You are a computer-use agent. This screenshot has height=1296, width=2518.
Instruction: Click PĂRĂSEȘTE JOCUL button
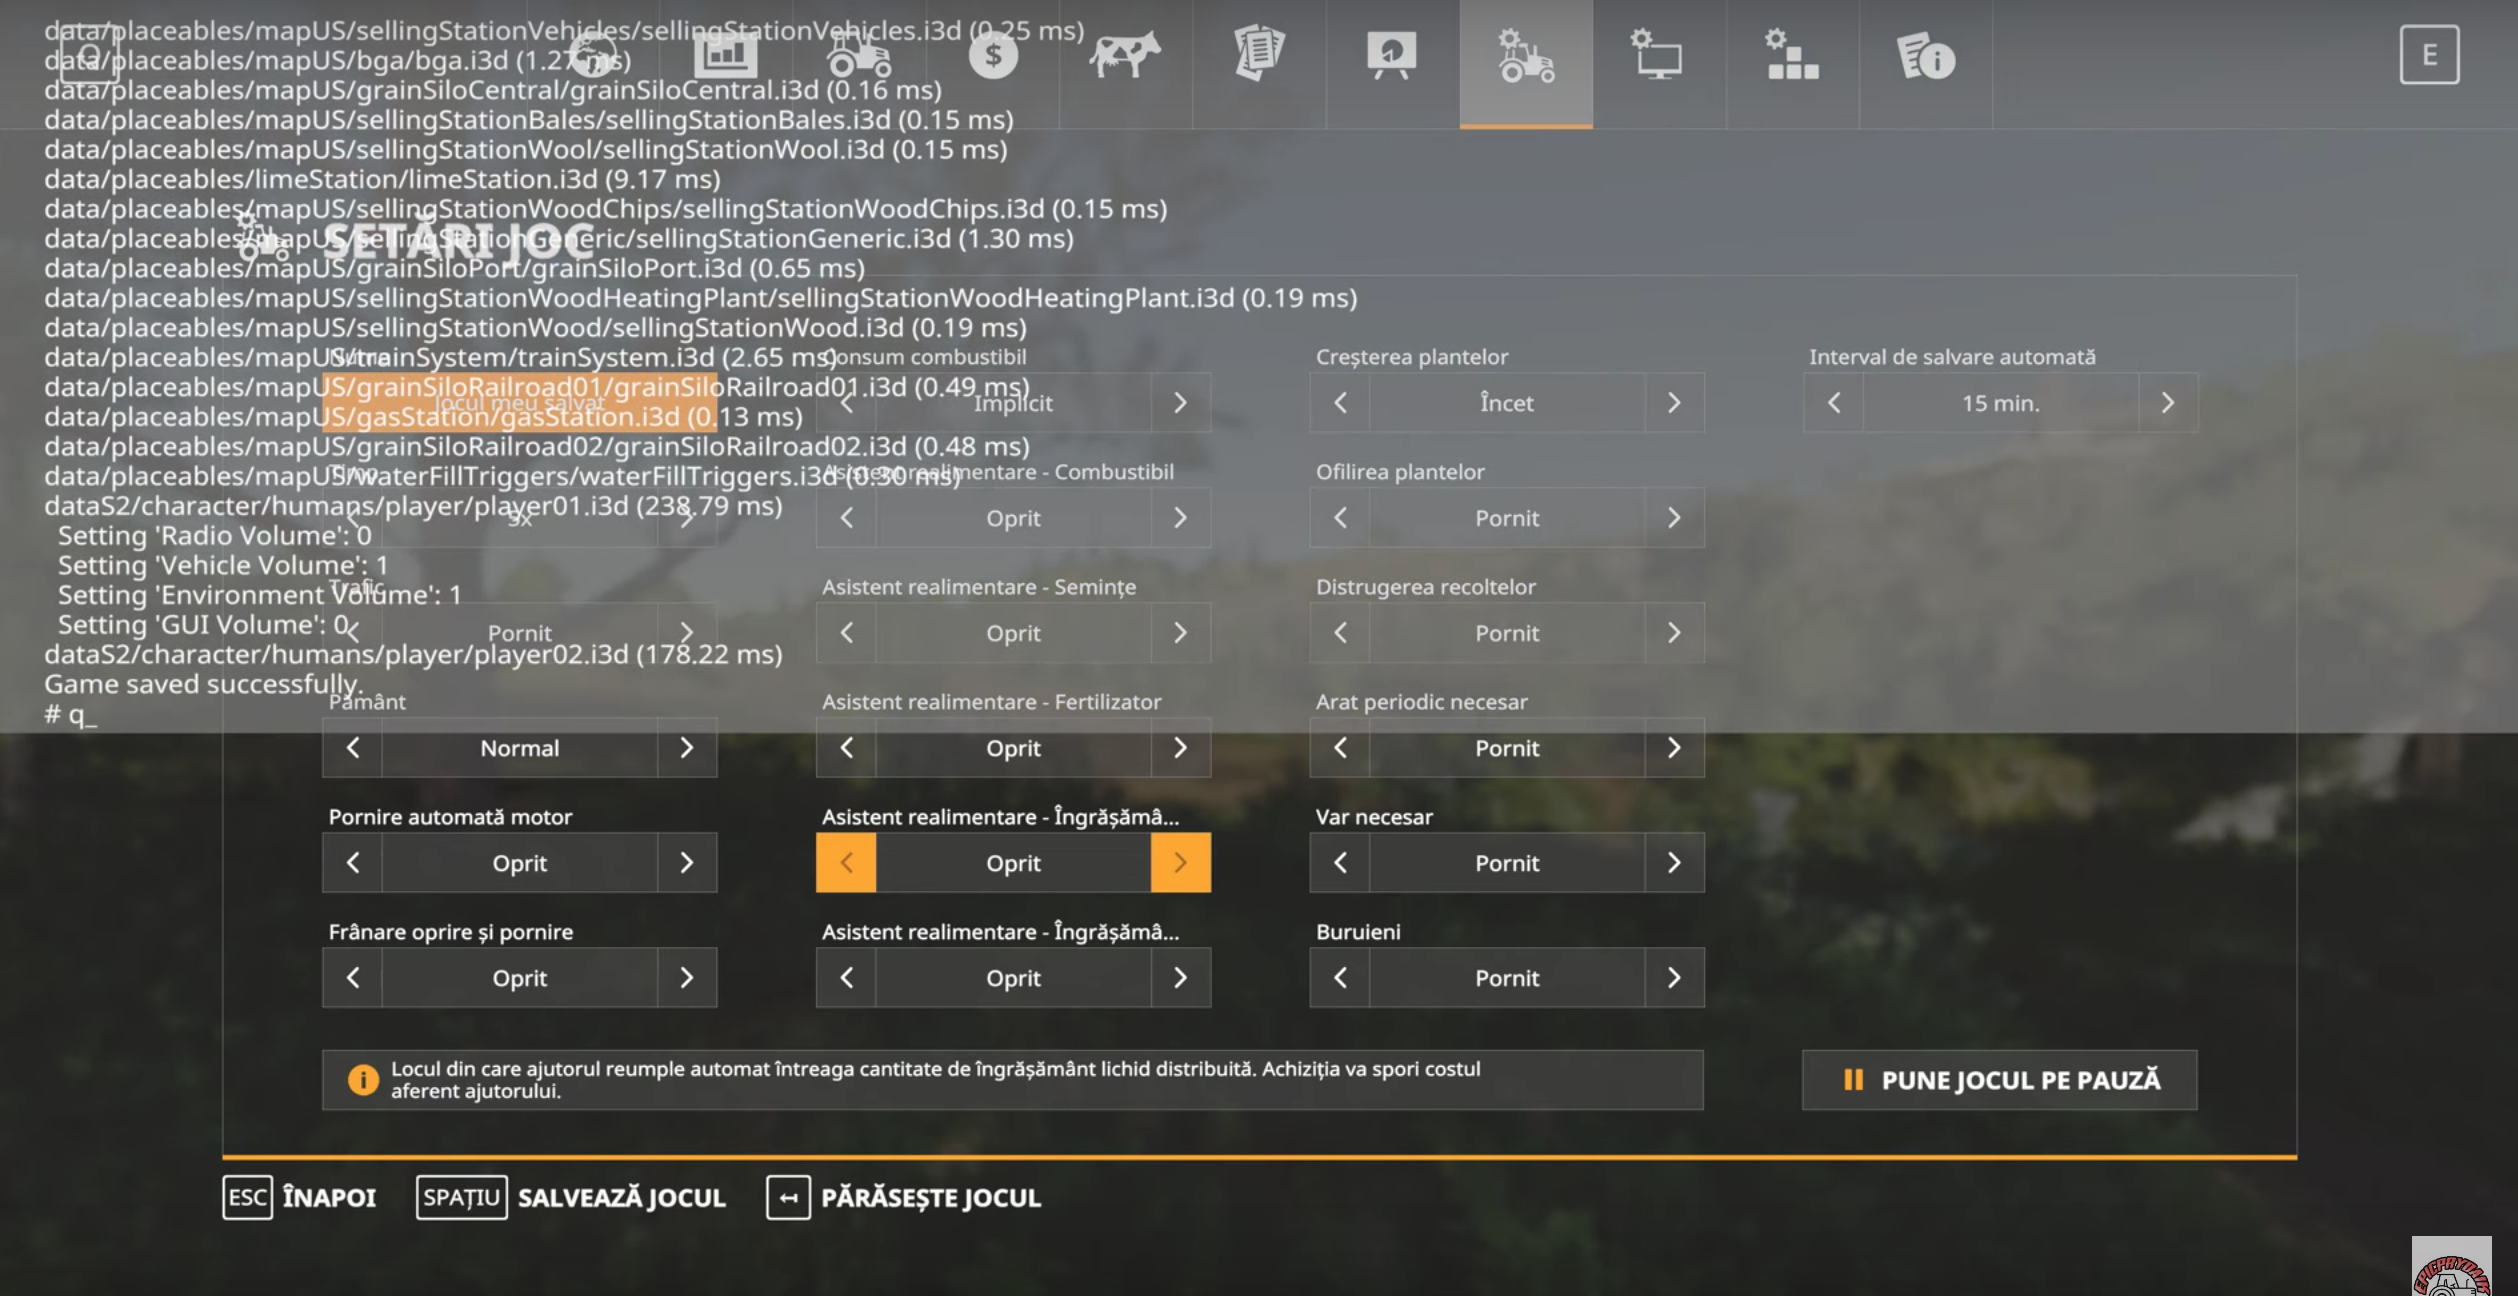click(904, 1197)
